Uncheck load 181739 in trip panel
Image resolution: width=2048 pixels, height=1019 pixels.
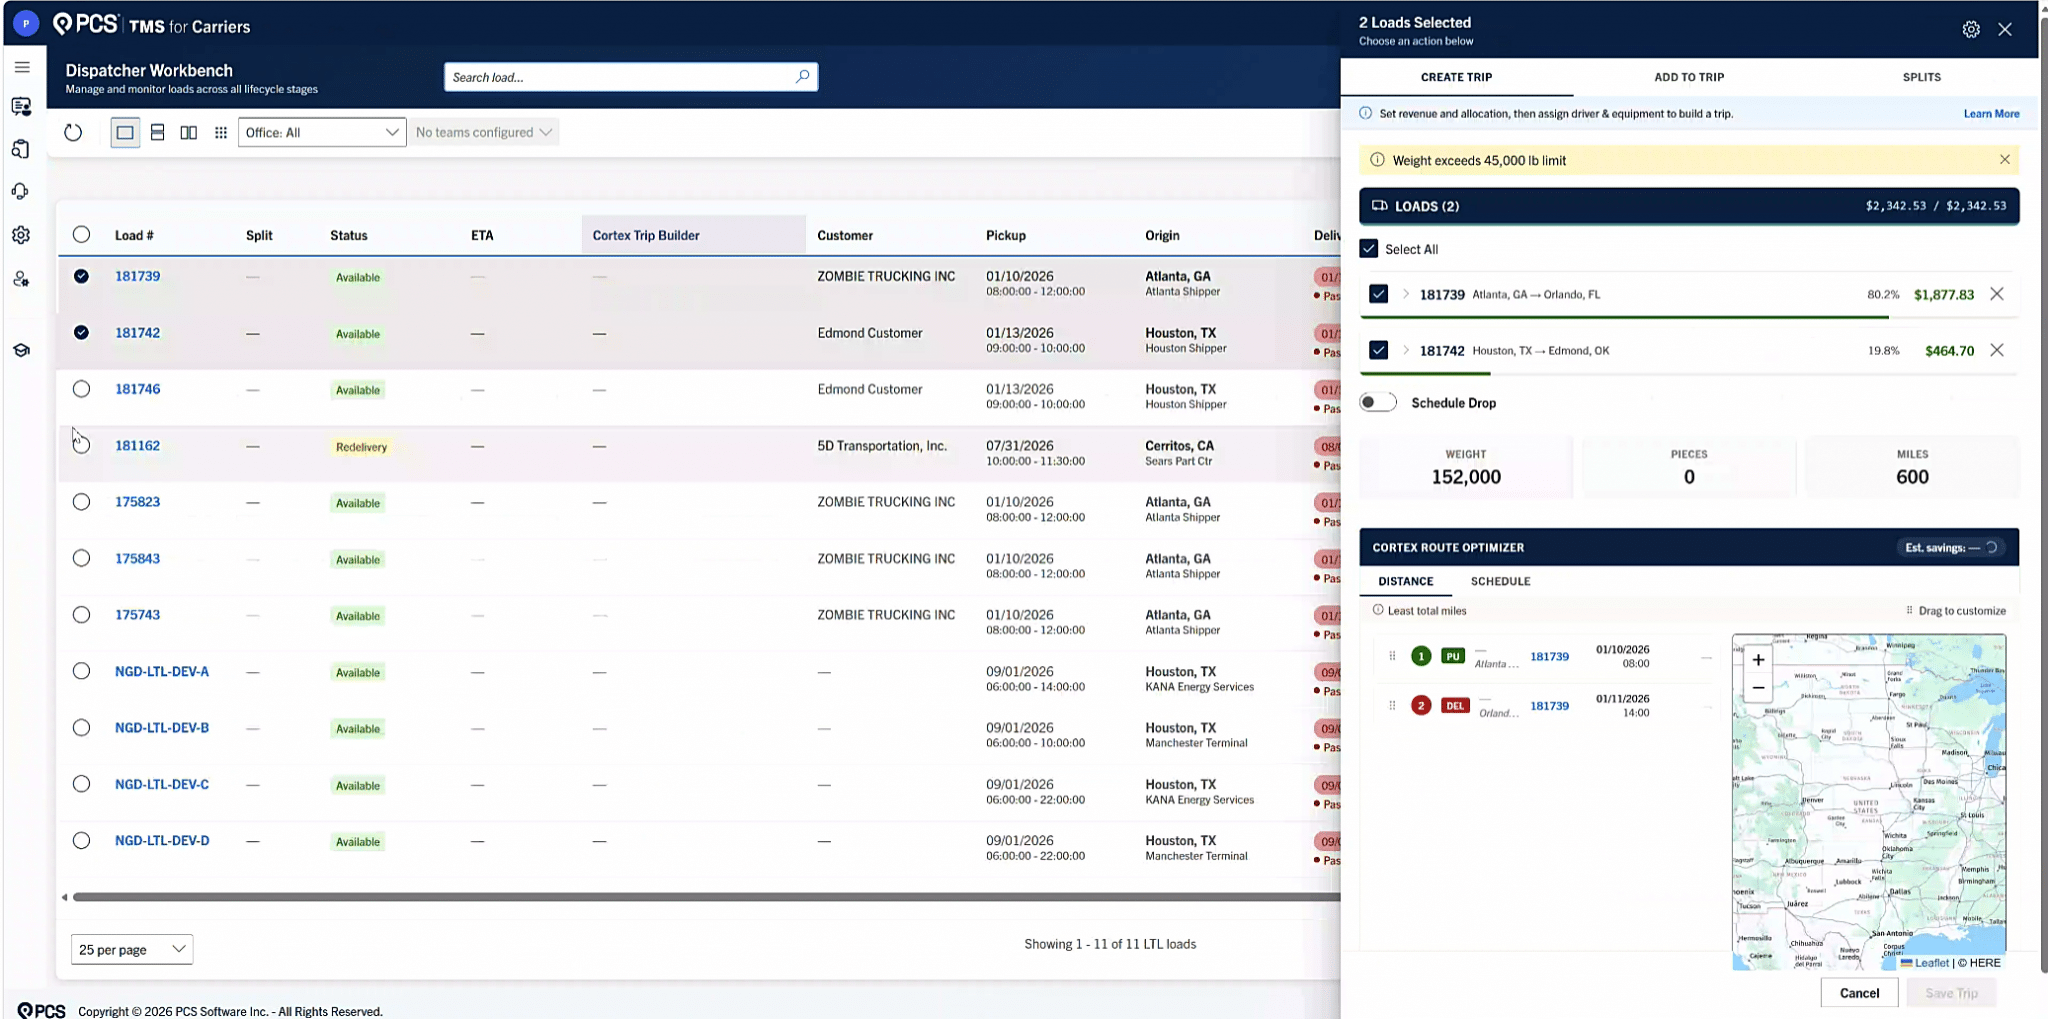pyautogui.click(x=1379, y=294)
